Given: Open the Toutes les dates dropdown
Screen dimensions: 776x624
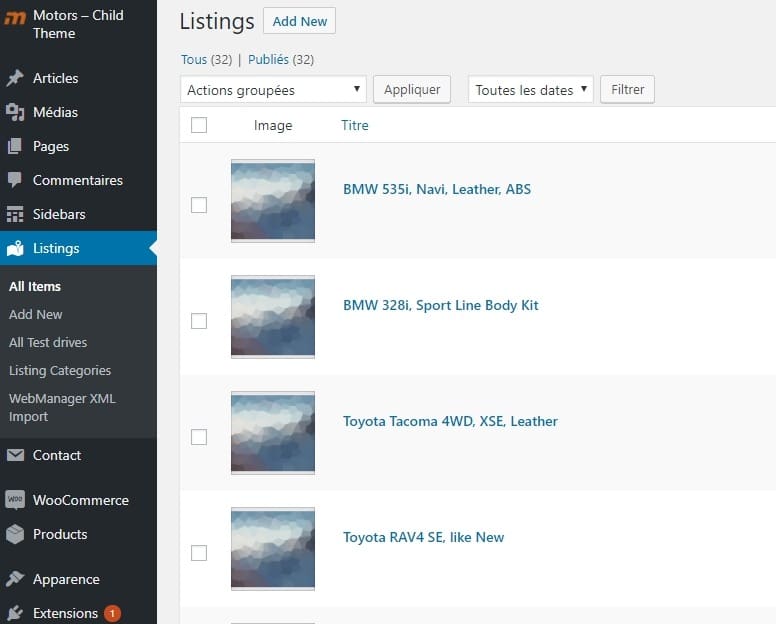Looking at the screenshot, I should [531, 90].
